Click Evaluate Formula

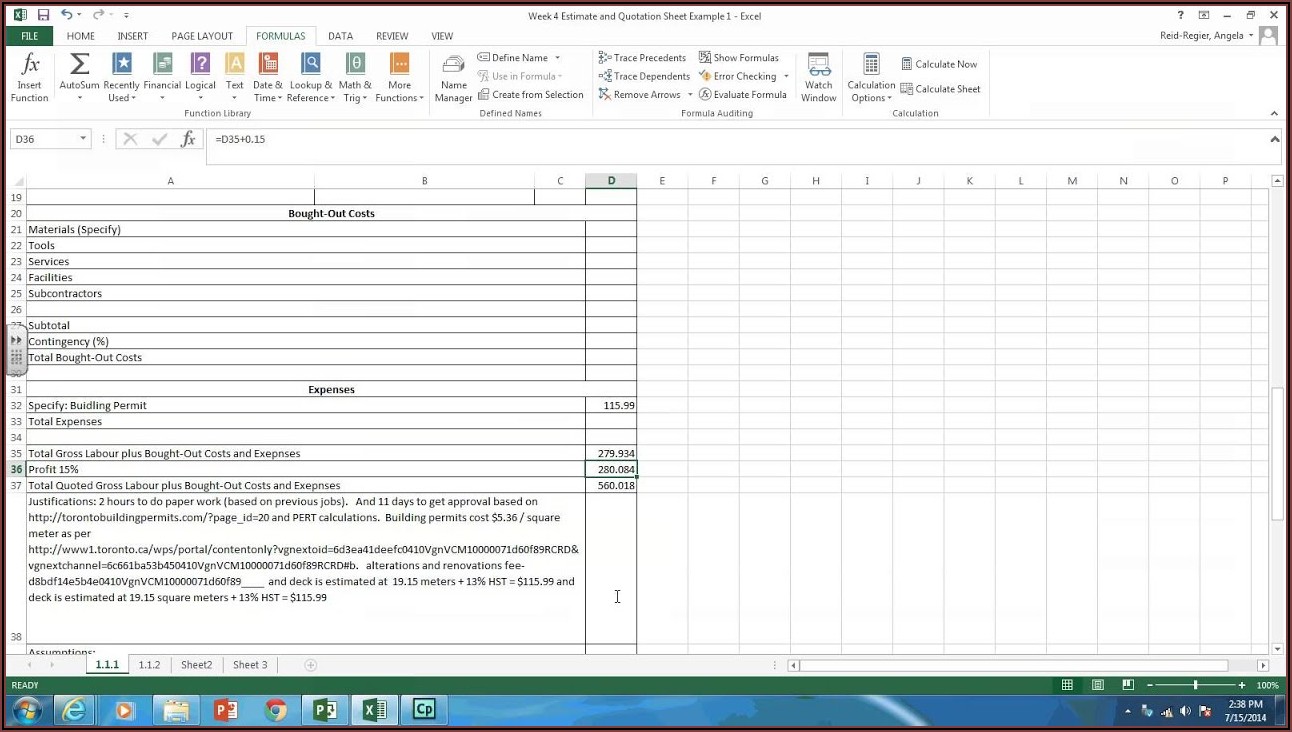(x=743, y=95)
